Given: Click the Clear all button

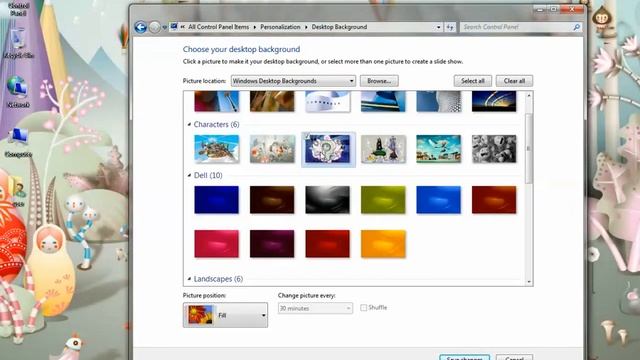Looking at the screenshot, I should 514,81.
